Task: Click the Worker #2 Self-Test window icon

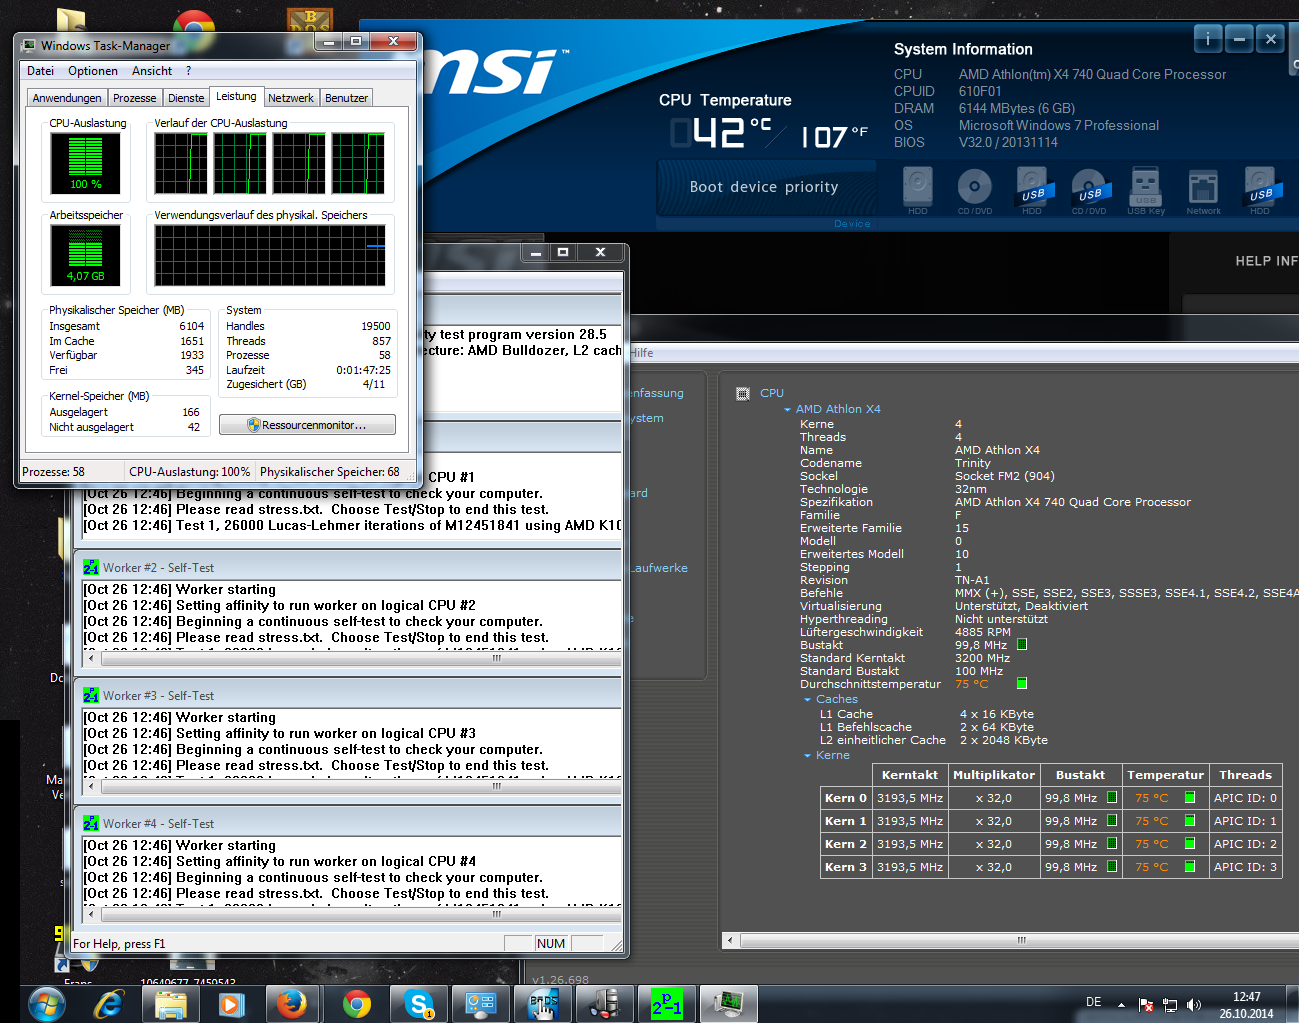Action: click(91, 567)
